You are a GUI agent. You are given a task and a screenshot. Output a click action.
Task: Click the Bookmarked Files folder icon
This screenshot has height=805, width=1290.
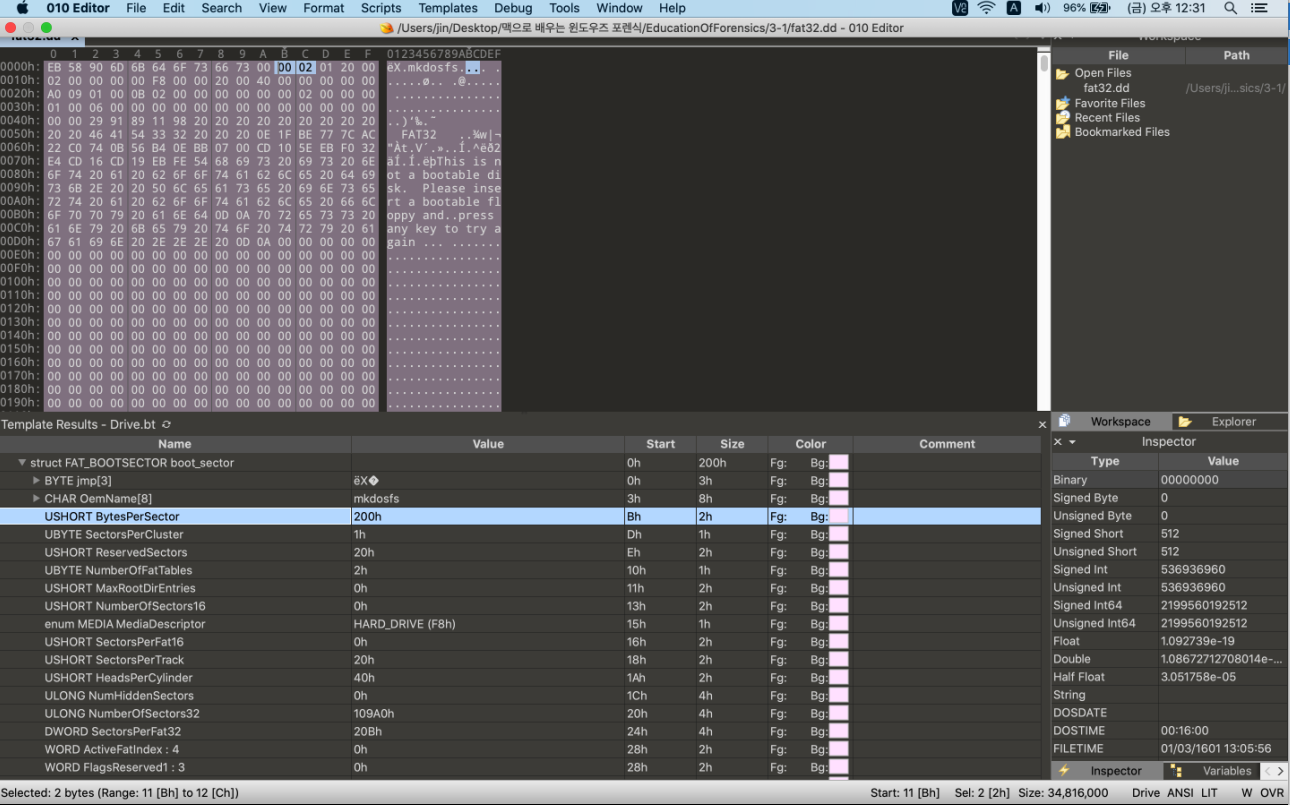click(x=1062, y=132)
